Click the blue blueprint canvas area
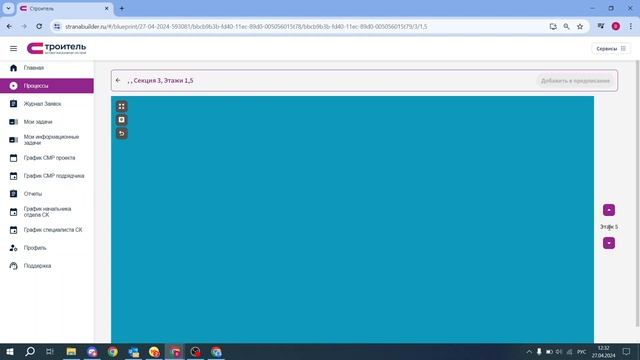This screenshot has height=360, width=640. click(352, 220)
